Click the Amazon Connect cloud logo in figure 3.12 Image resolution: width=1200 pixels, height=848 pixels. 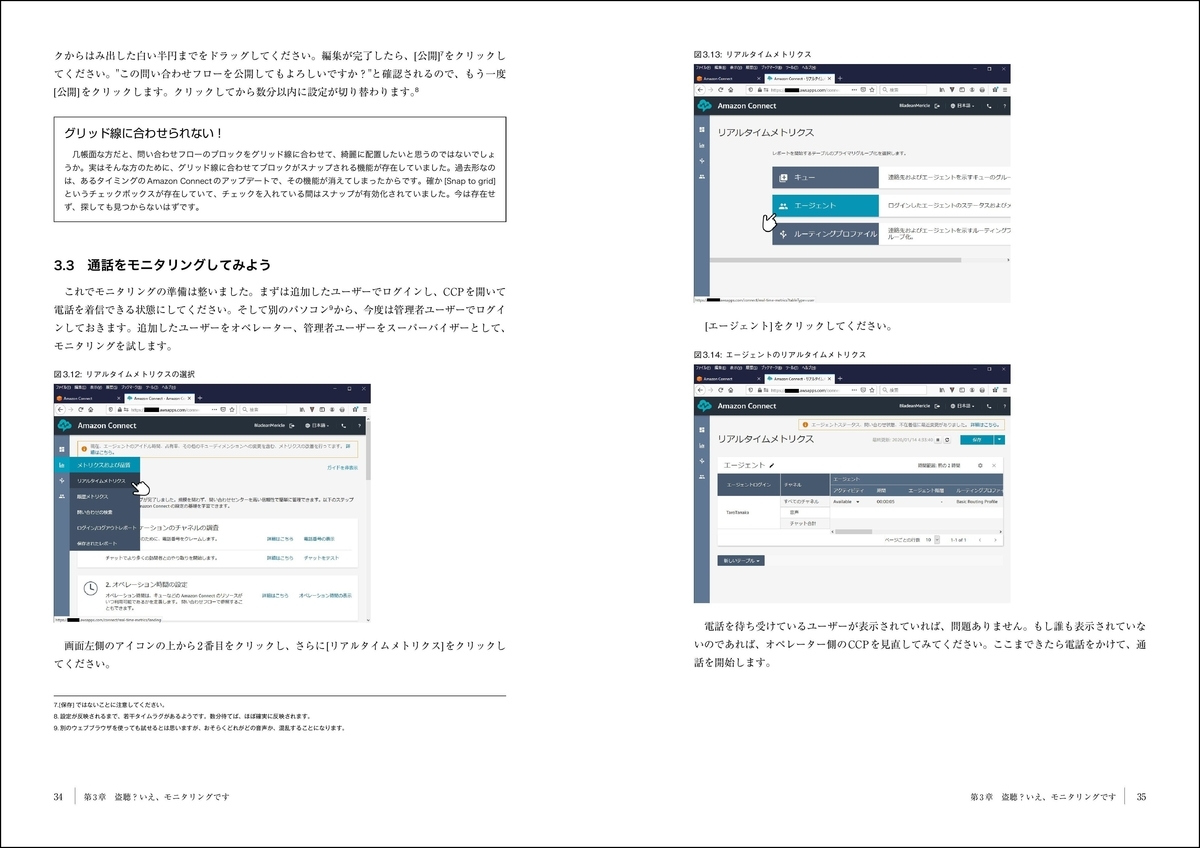click(64, 425)
